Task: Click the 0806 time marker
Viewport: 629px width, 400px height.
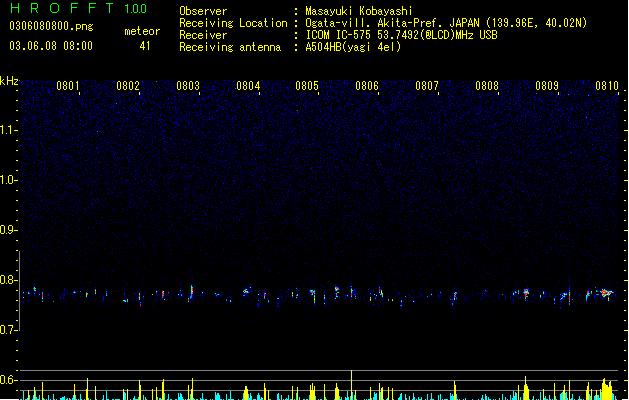Action: (367, 86)
